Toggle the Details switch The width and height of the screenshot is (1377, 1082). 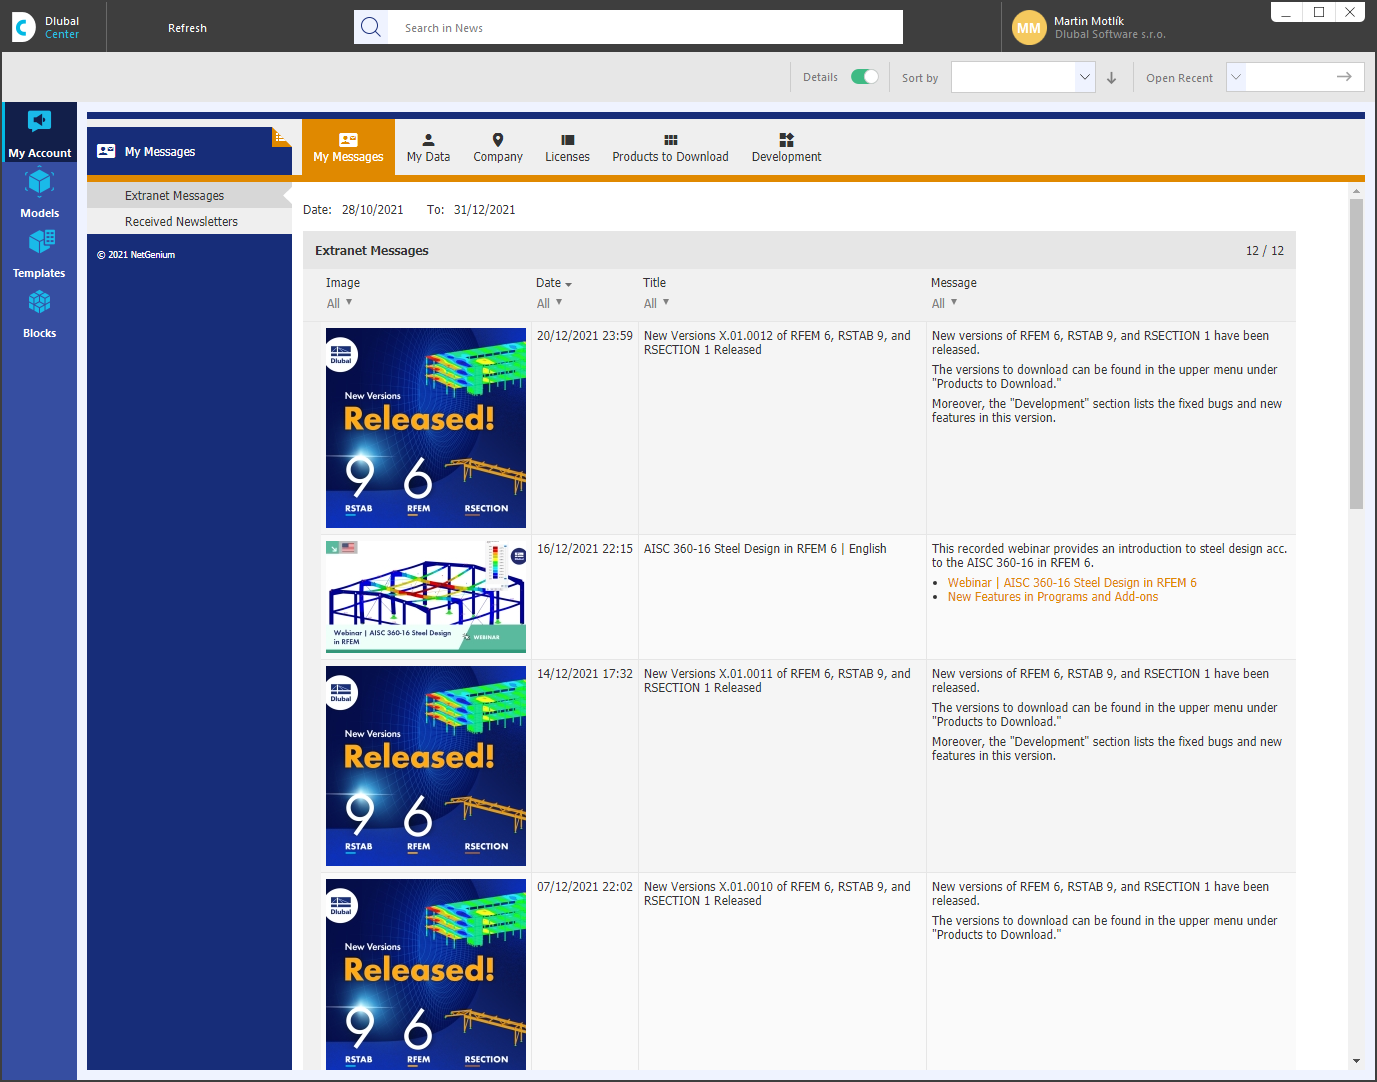tap(864, 77)
